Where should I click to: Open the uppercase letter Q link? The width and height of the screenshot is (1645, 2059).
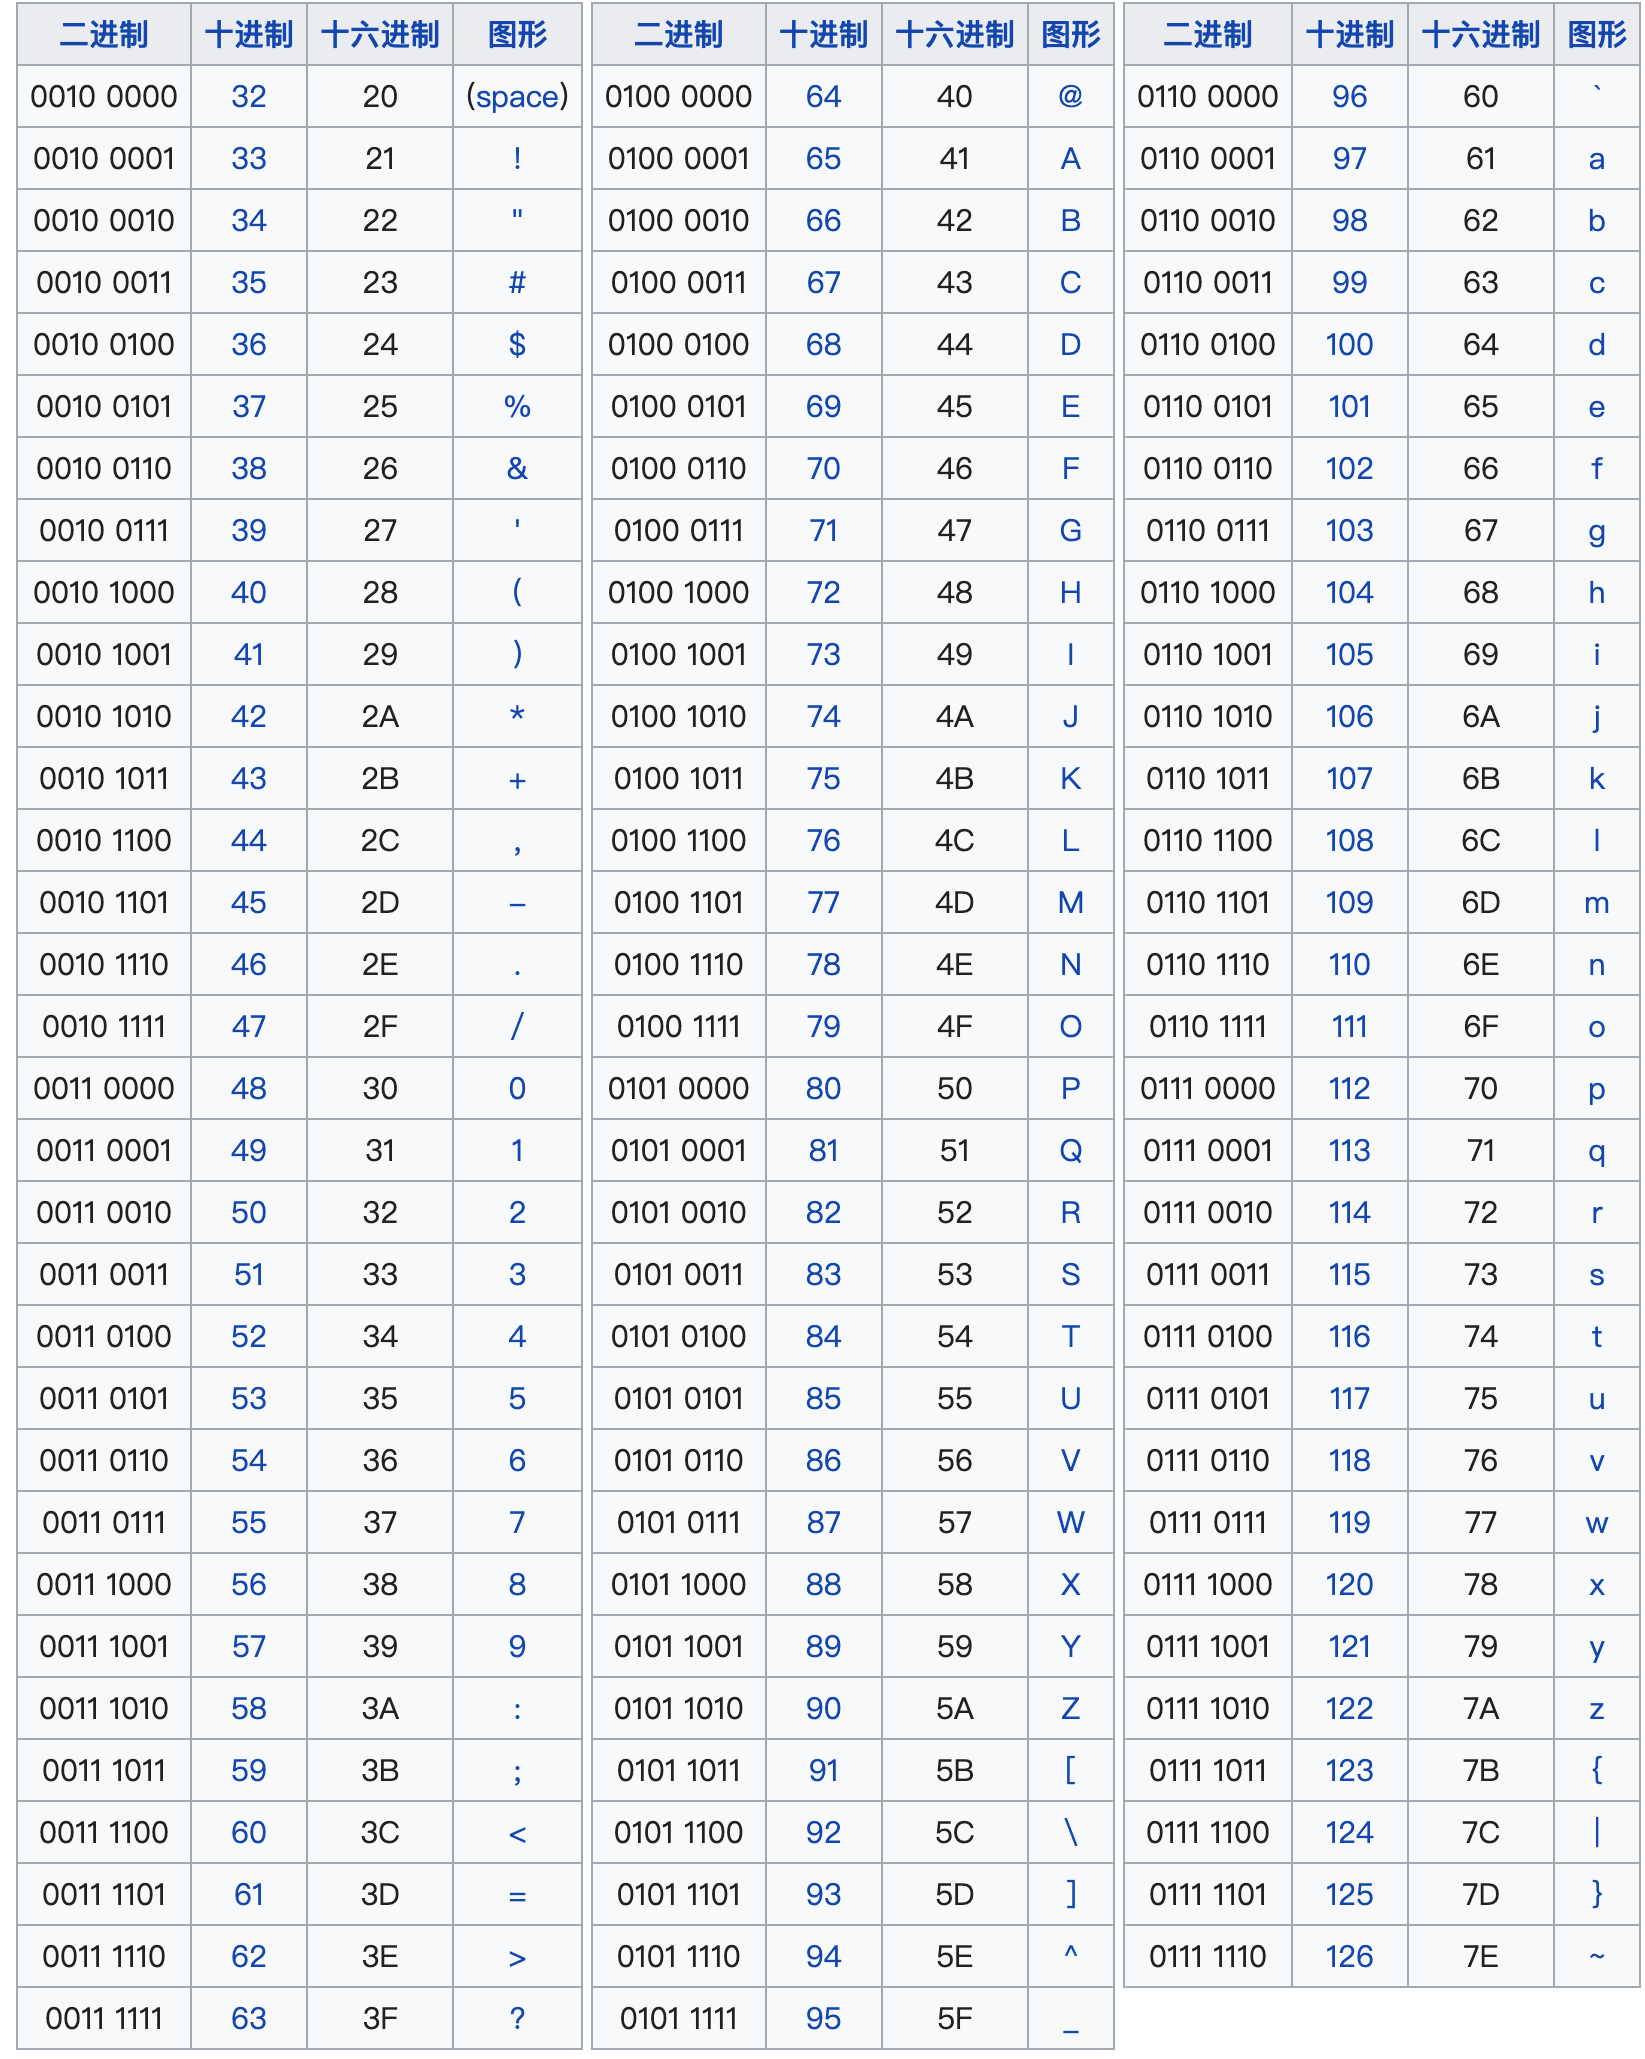1070,1151
